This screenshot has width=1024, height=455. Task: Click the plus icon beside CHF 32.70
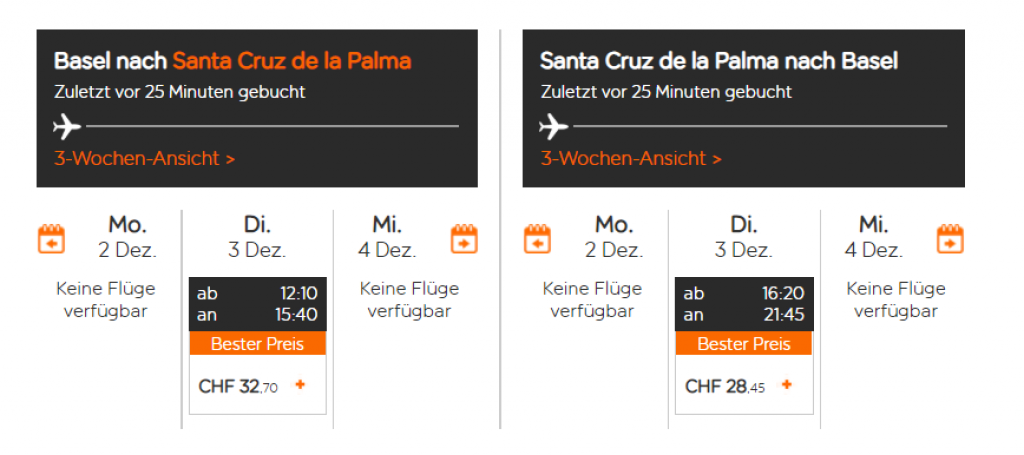pyautogui.click(x=300, y=385)
